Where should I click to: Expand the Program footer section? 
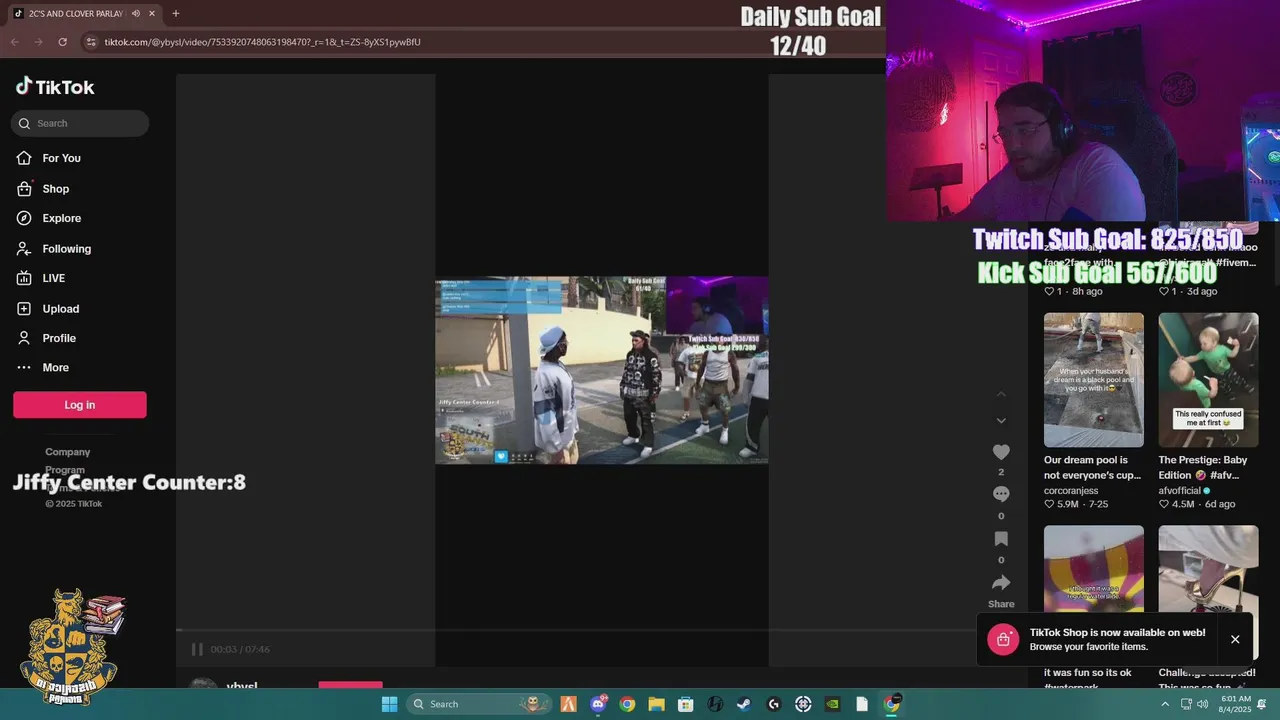pos(64,470)
